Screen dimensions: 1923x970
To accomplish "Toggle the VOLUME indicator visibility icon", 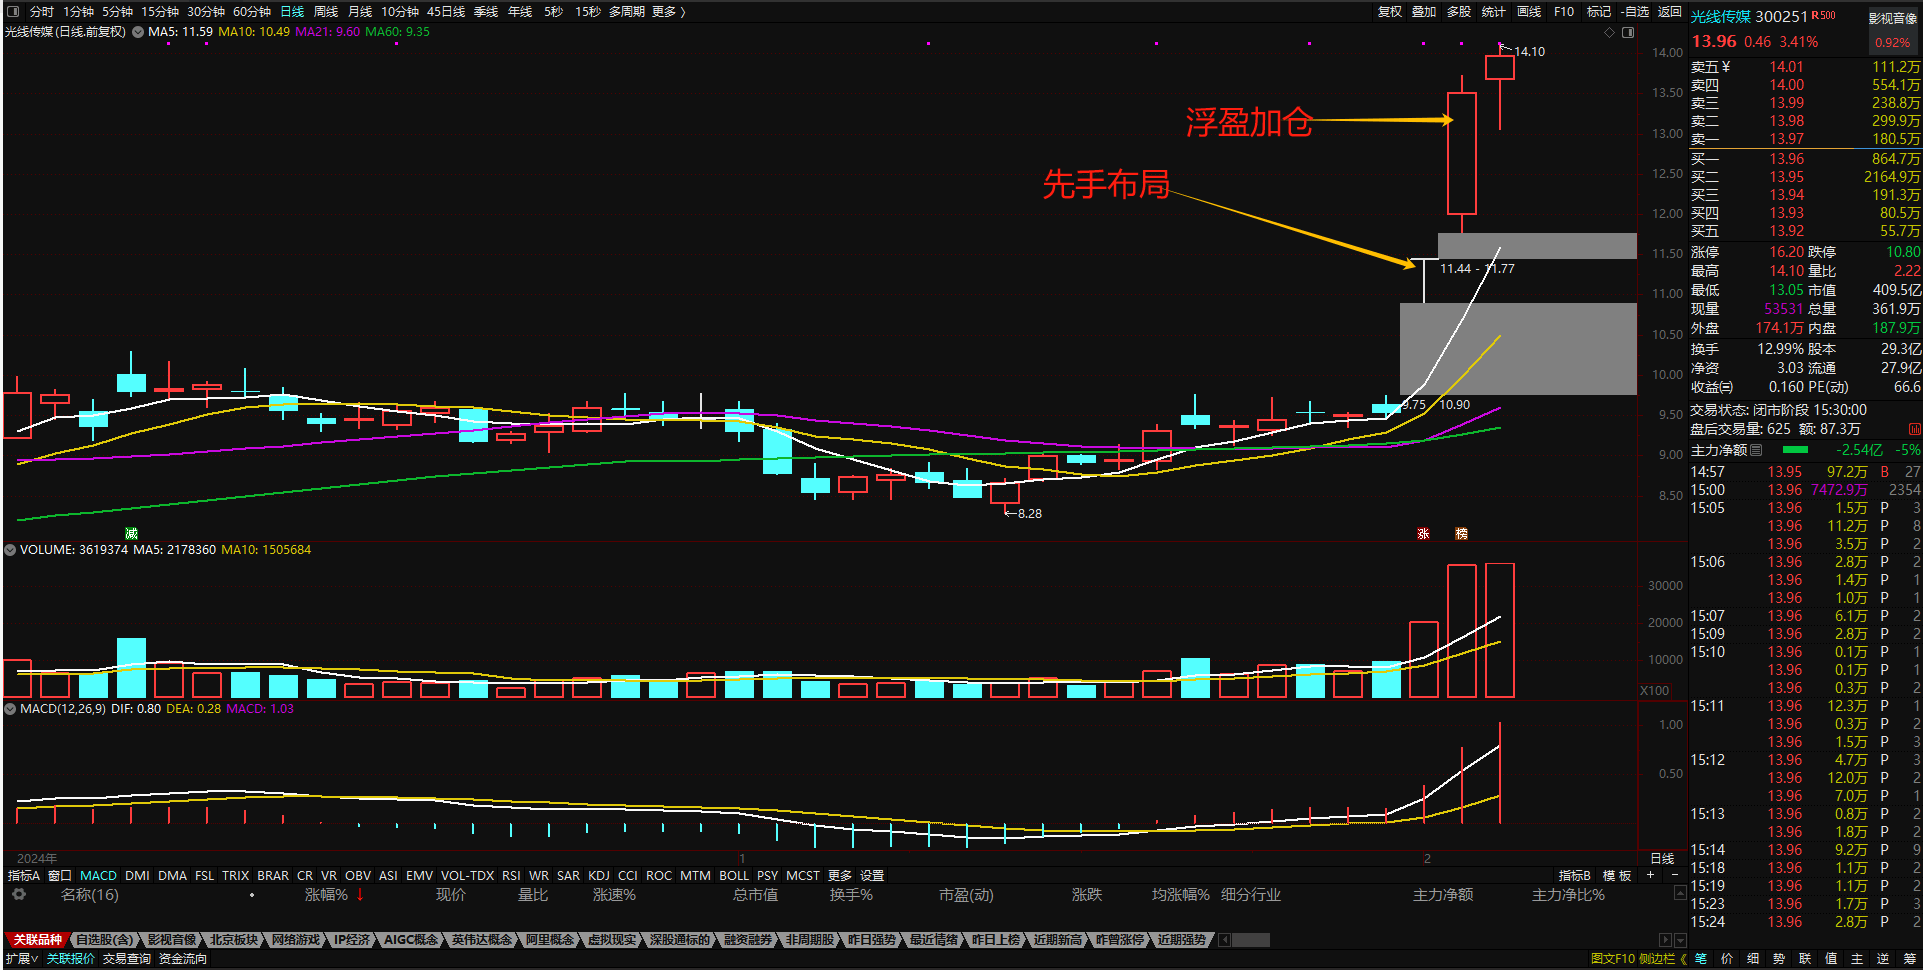I will (10, 549).
